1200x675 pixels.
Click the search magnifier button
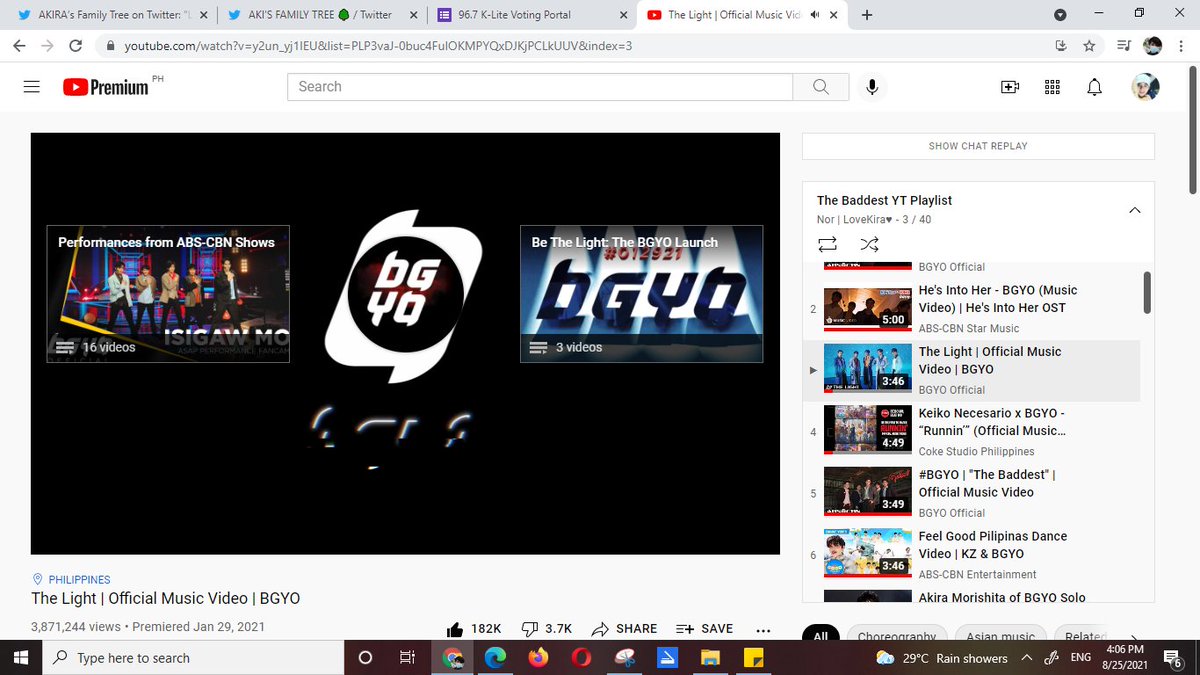(x=821, y=87)
